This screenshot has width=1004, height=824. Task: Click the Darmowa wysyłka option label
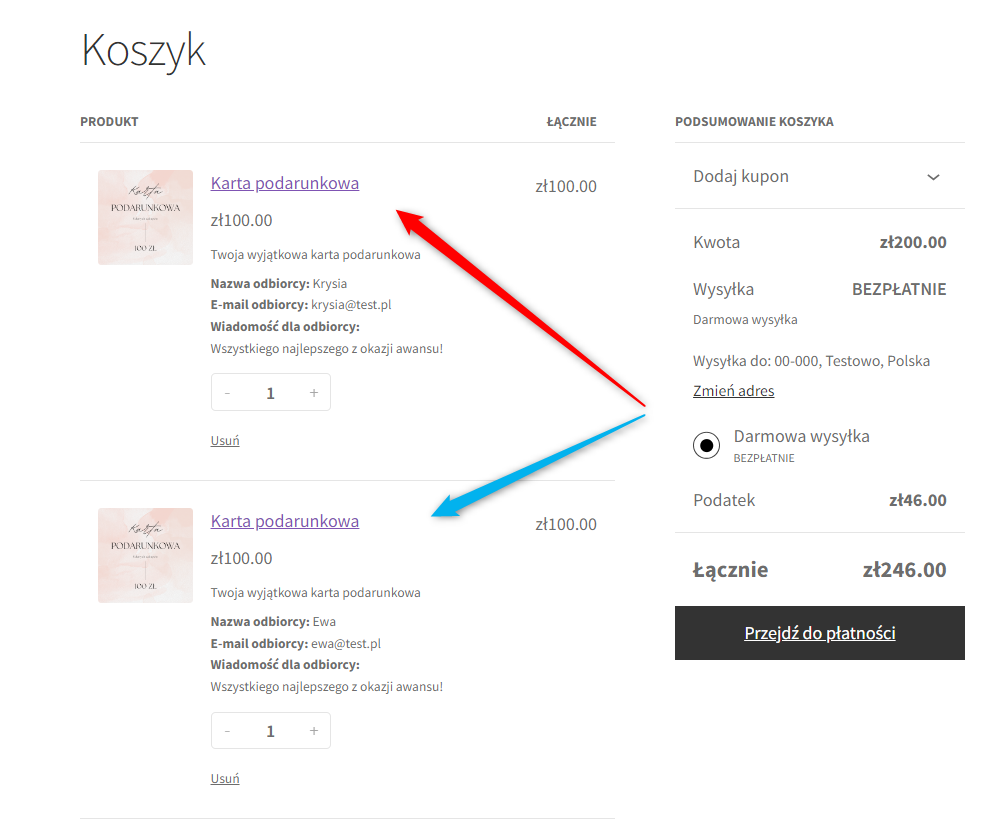(801, 437)
